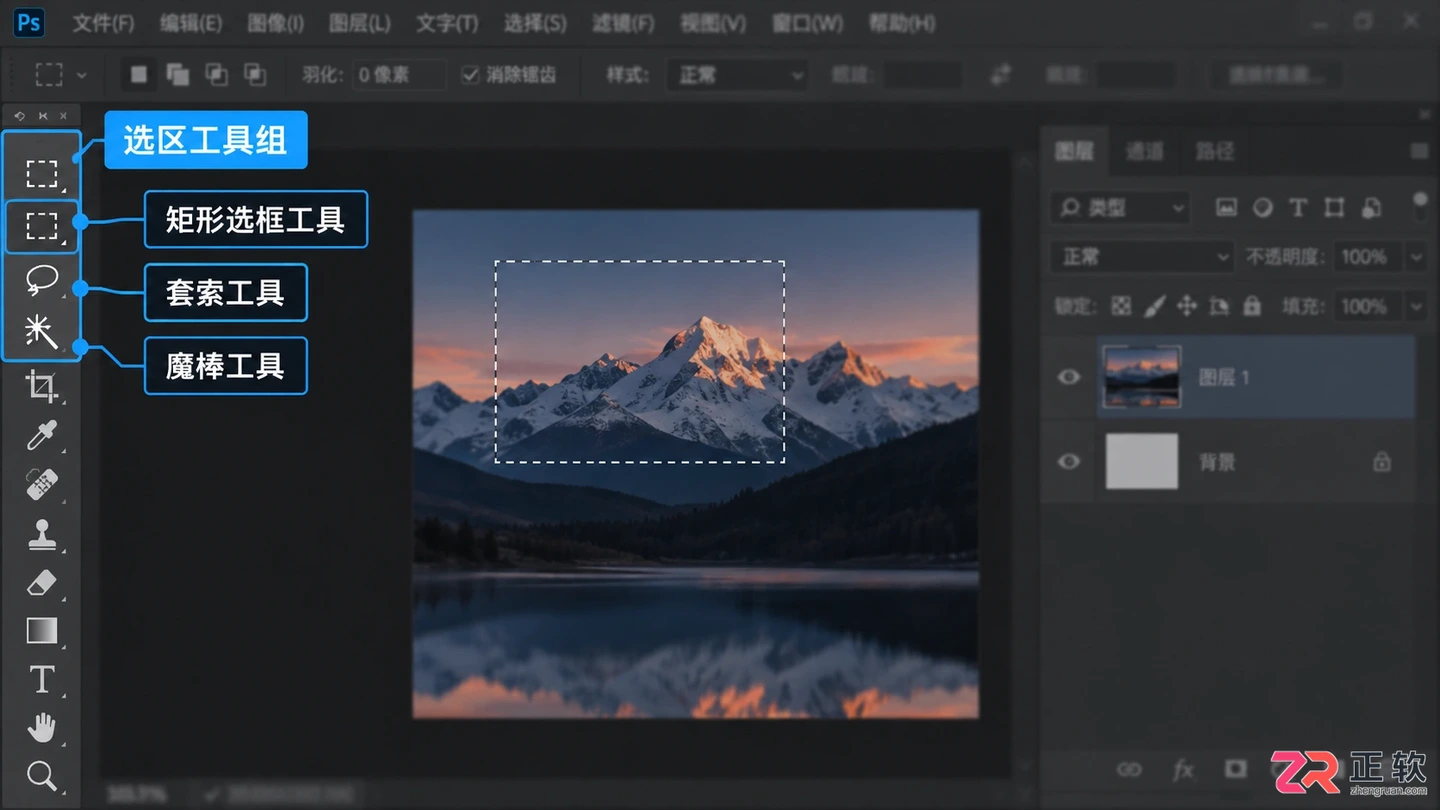Open the 滤镜 menu

click(x=623, y=23)
